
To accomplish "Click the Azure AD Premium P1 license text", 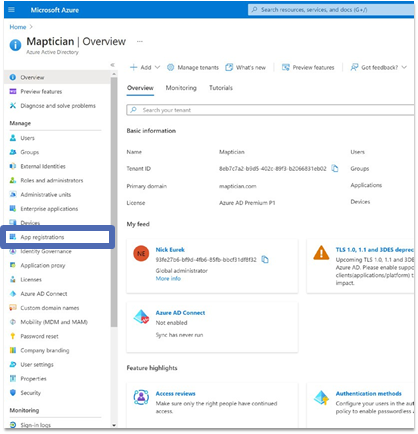I will (247, 203).
